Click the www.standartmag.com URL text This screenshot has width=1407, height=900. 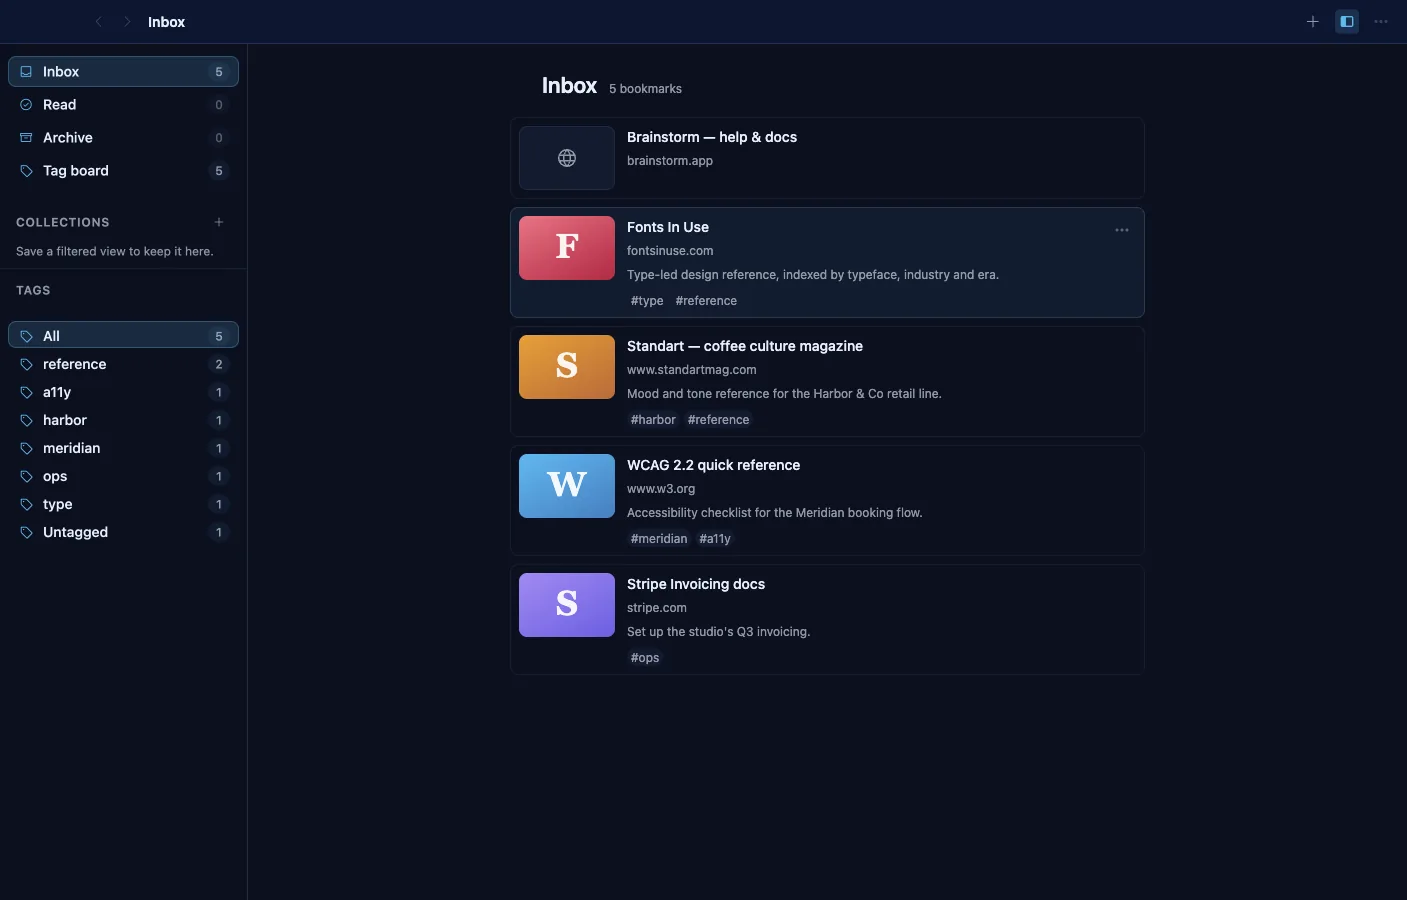[x=692, y=370]
